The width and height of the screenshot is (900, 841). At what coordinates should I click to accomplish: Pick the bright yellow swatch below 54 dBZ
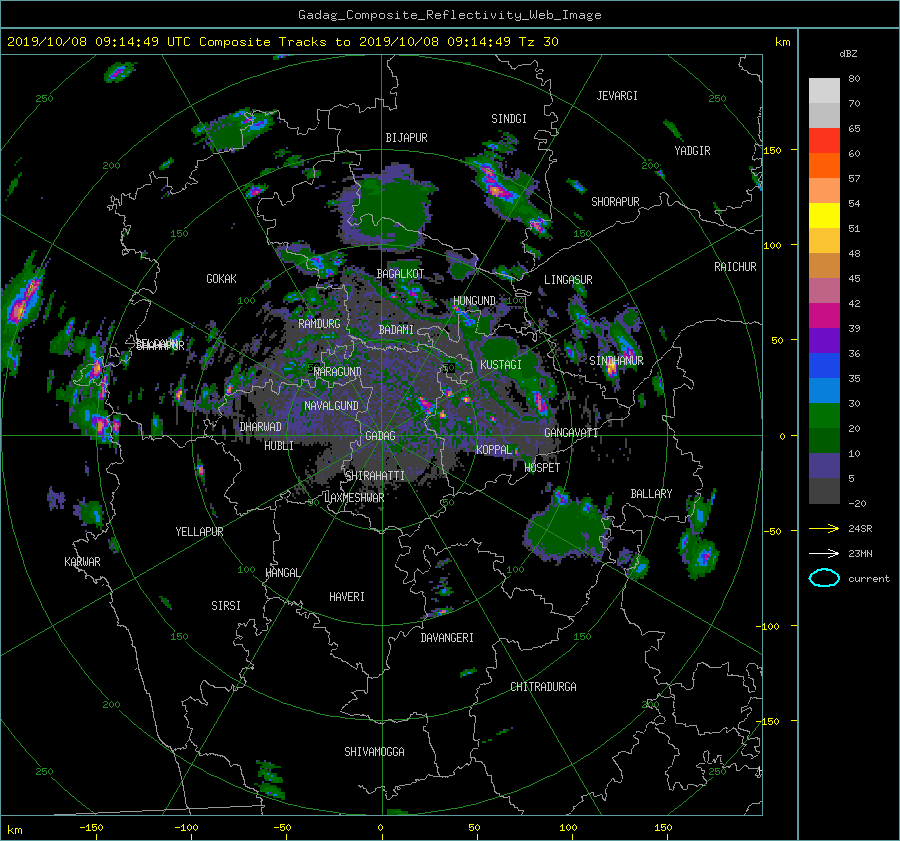click(x=824, y=215)
